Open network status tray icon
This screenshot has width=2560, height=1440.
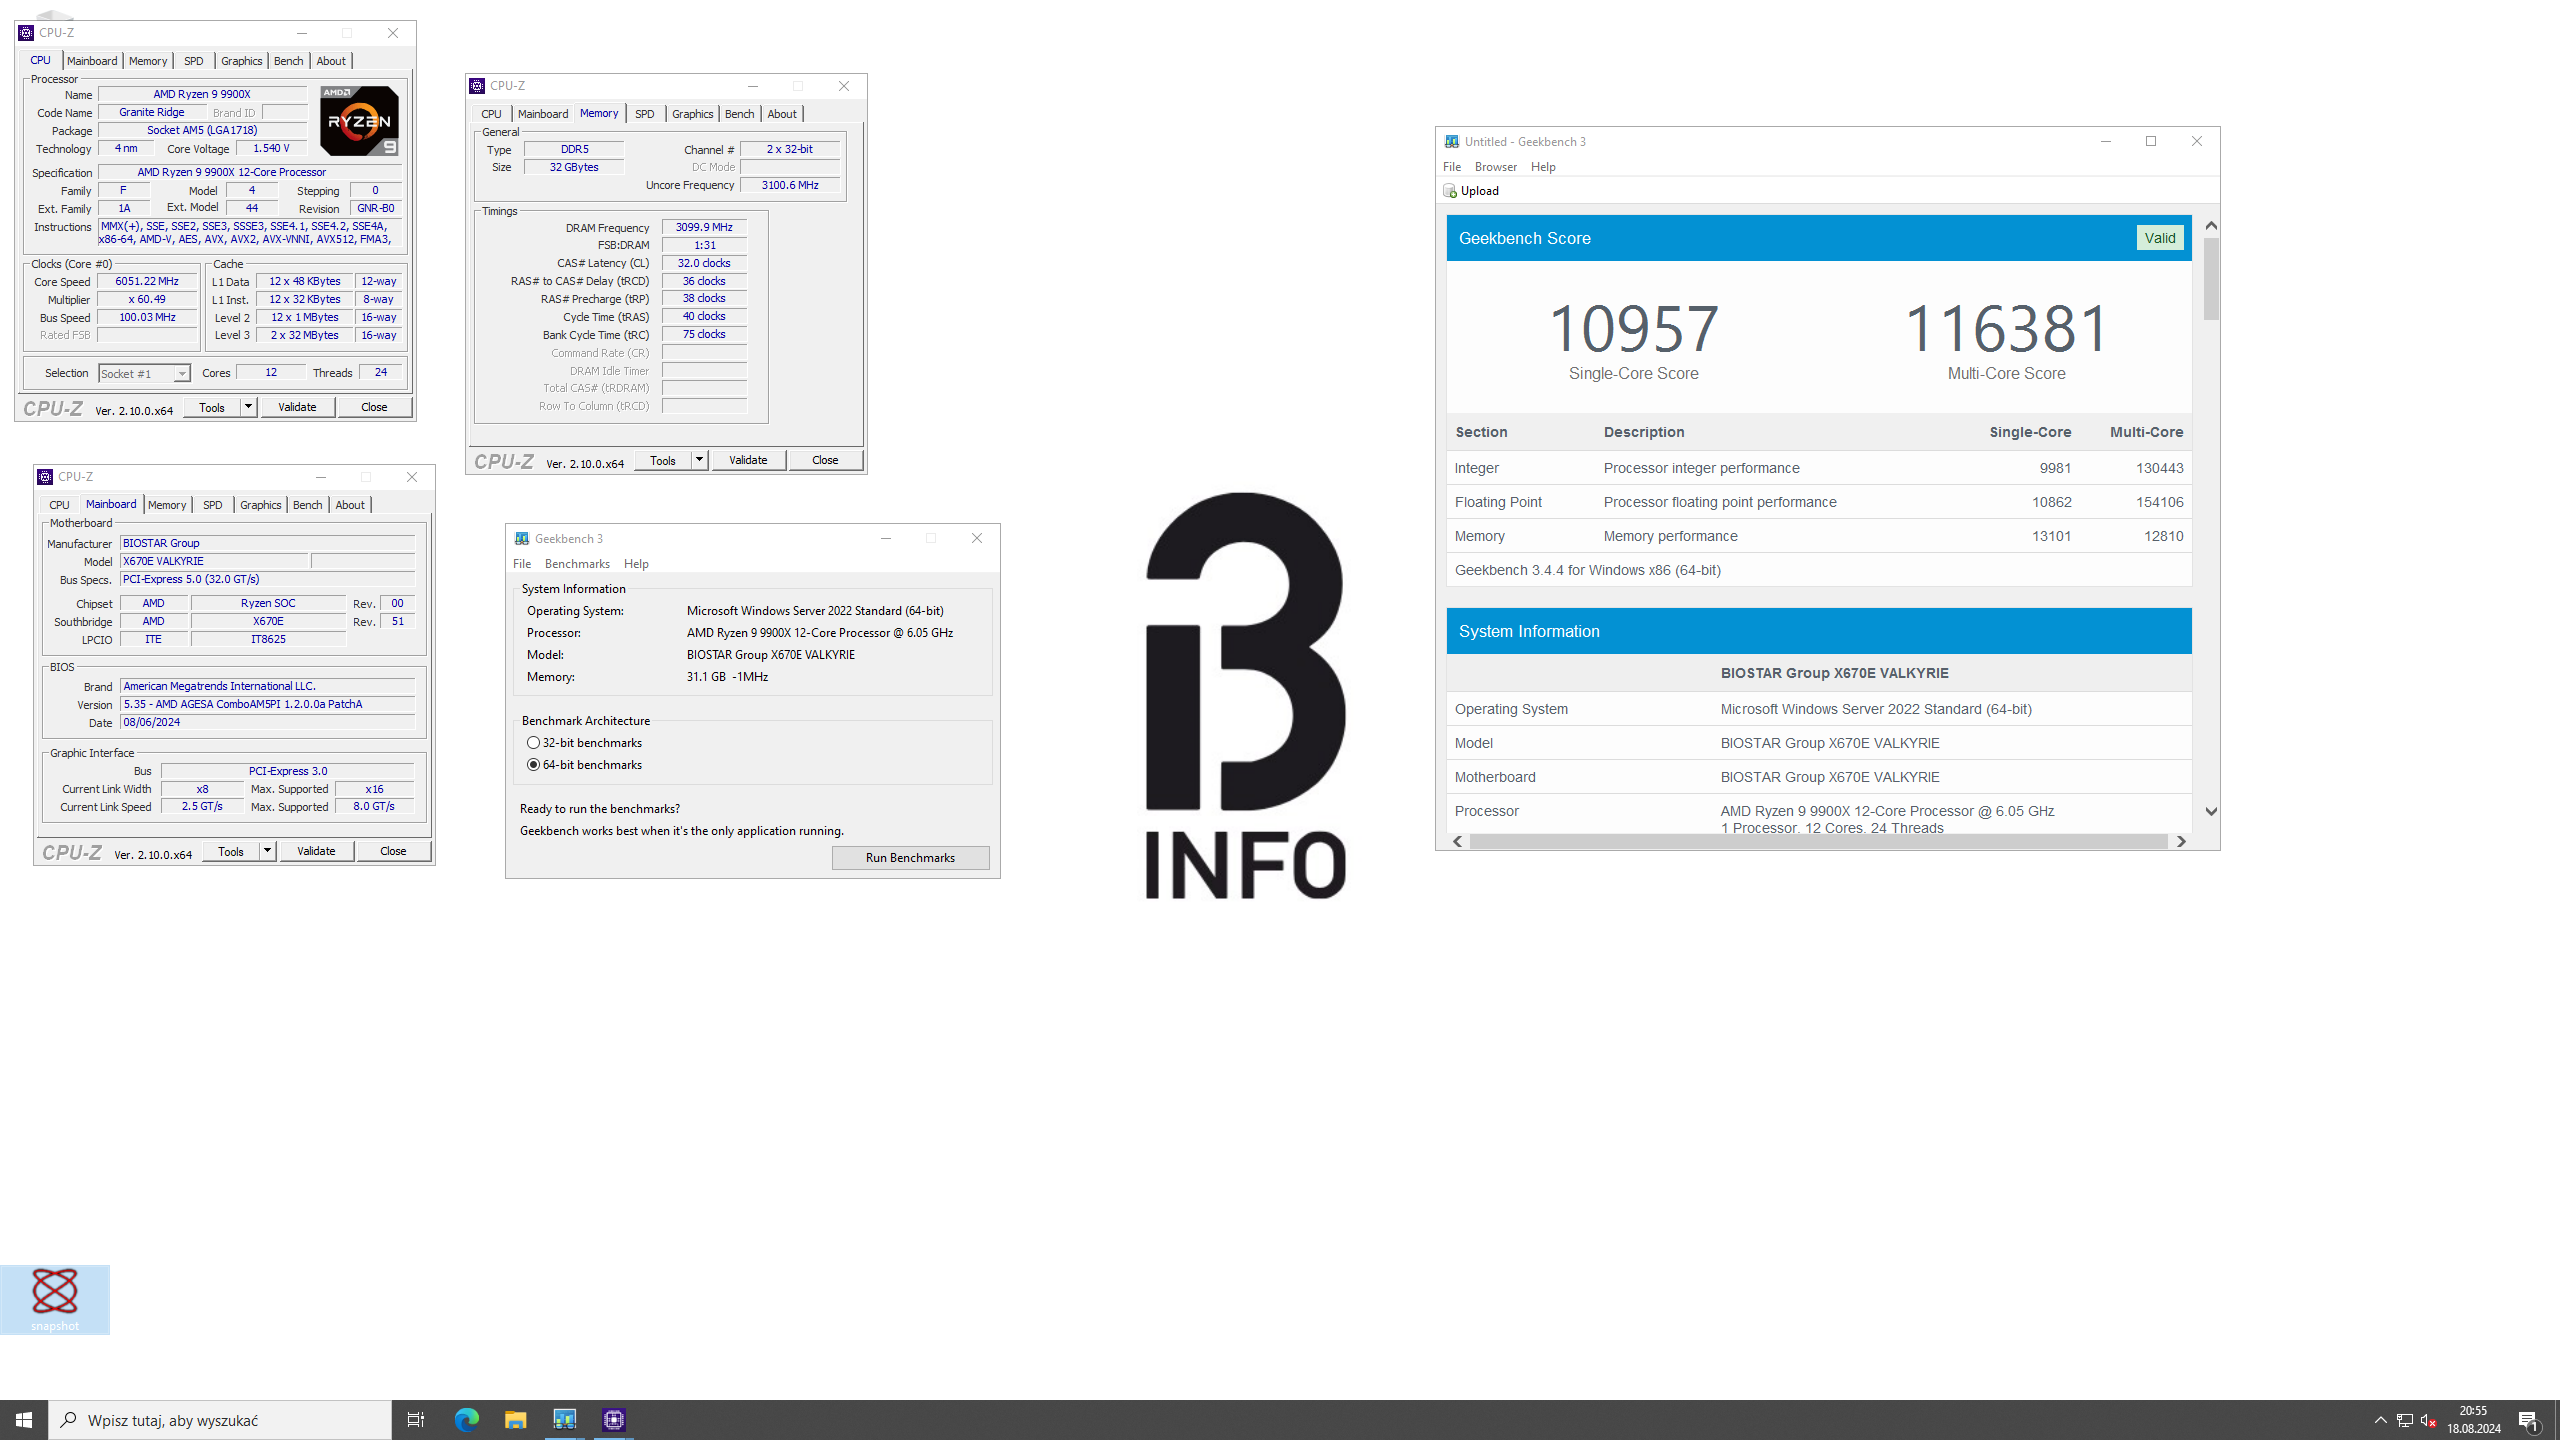pos(2405,1420)
